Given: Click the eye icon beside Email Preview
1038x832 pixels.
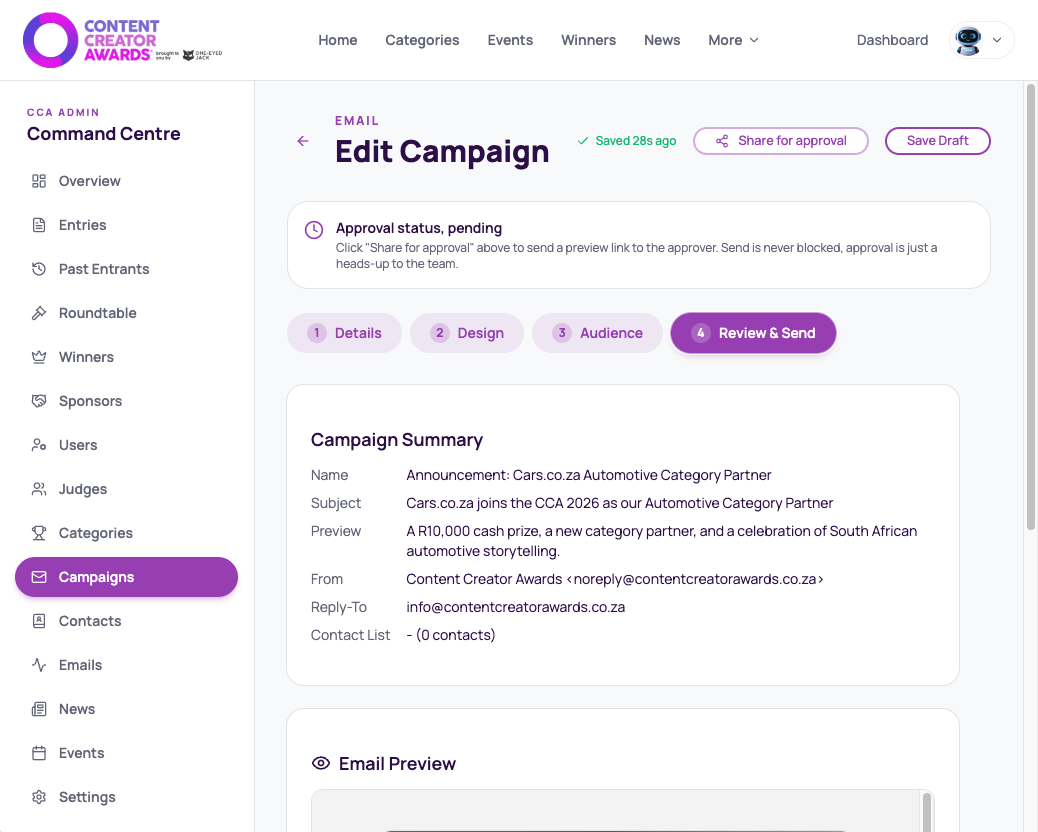Looking at the screenshot, I should (x=320, y=763).
